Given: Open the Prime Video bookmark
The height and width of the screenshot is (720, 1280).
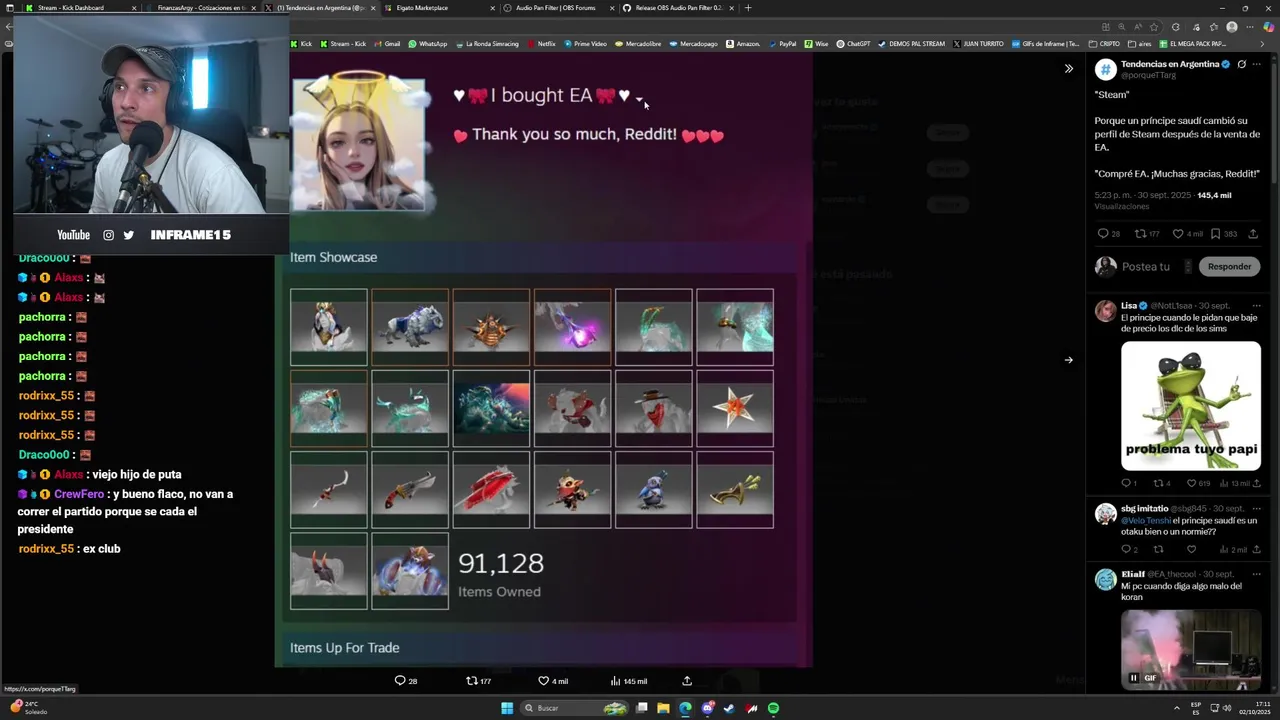Looking at the screenshot, I should point(584,44).
